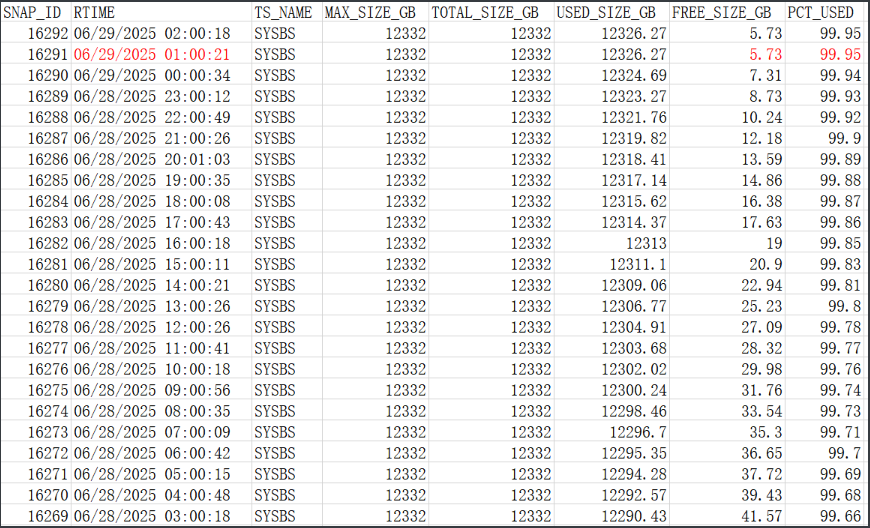
Task: Select used size value 12311.1
Action: pos(638,265)
